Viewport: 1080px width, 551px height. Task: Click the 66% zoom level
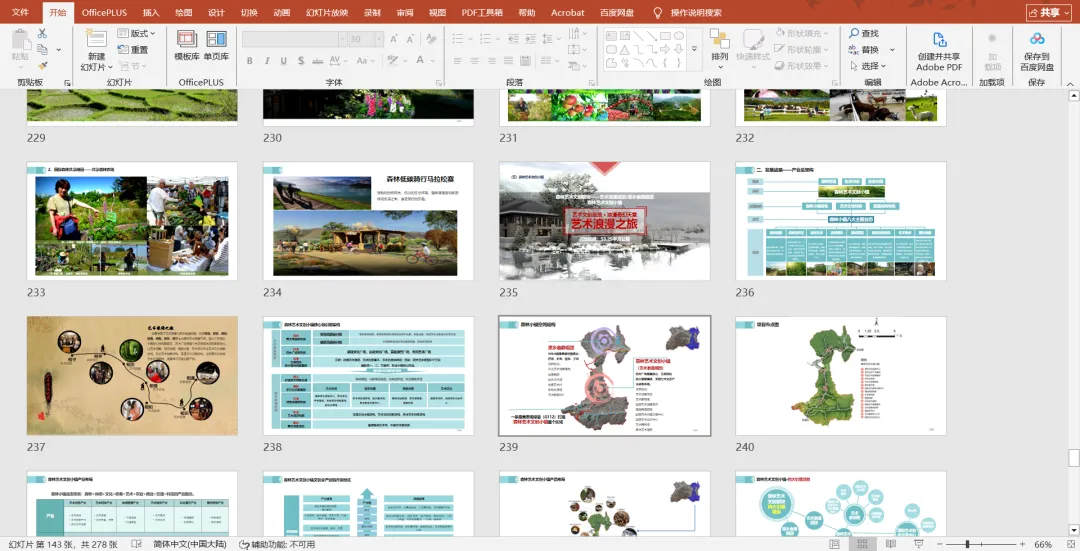tap(1043, 544)
